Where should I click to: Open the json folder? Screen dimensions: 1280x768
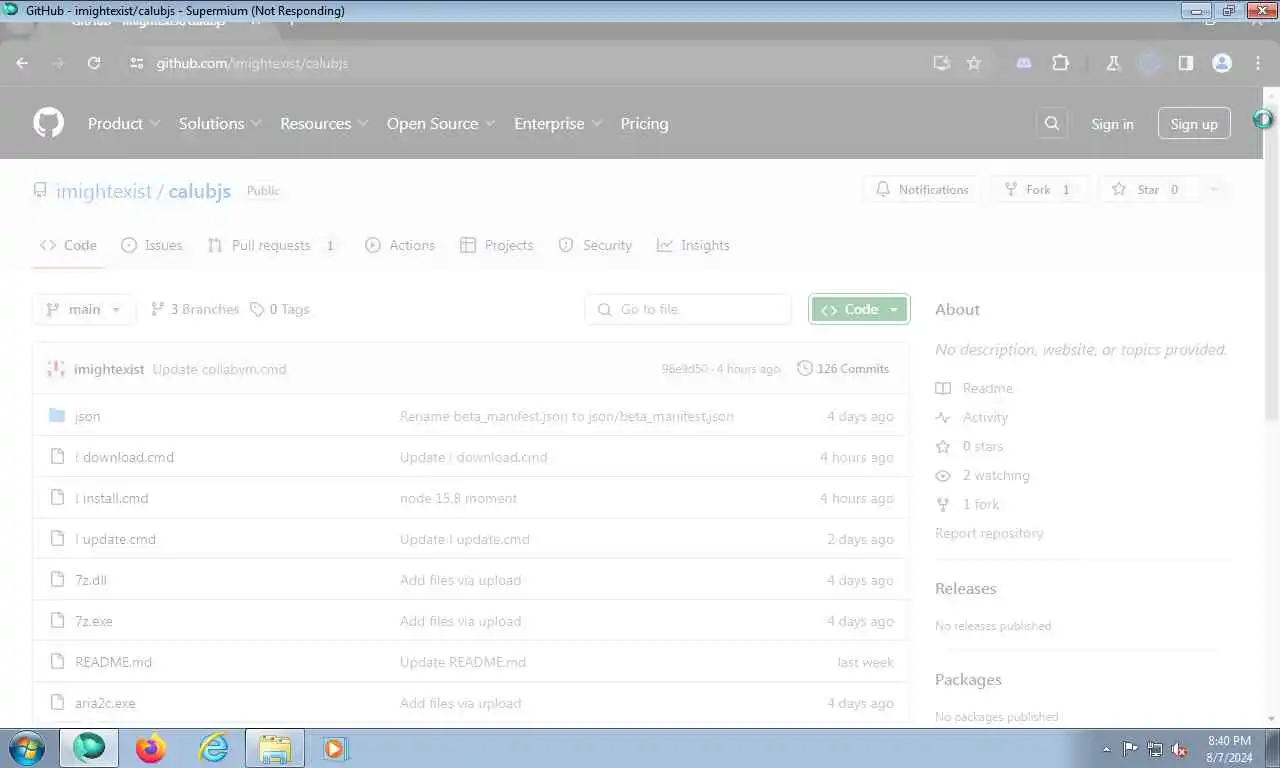click(x=88, y=416)
